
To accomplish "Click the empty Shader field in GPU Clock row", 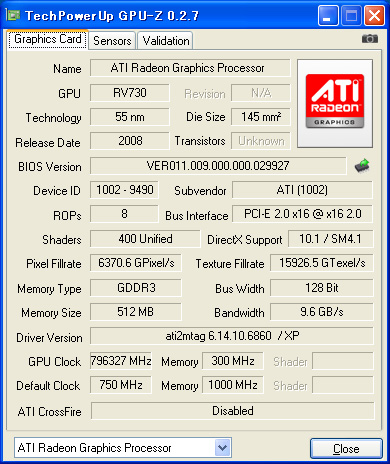I will point(343,361).
